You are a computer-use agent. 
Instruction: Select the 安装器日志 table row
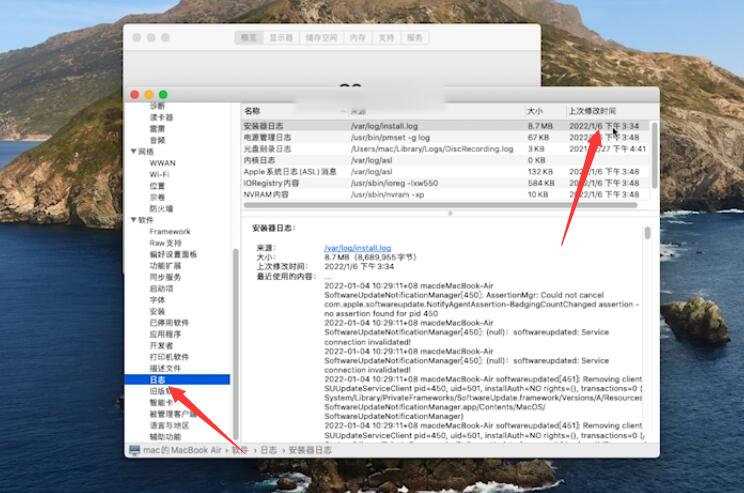point(446,126)
